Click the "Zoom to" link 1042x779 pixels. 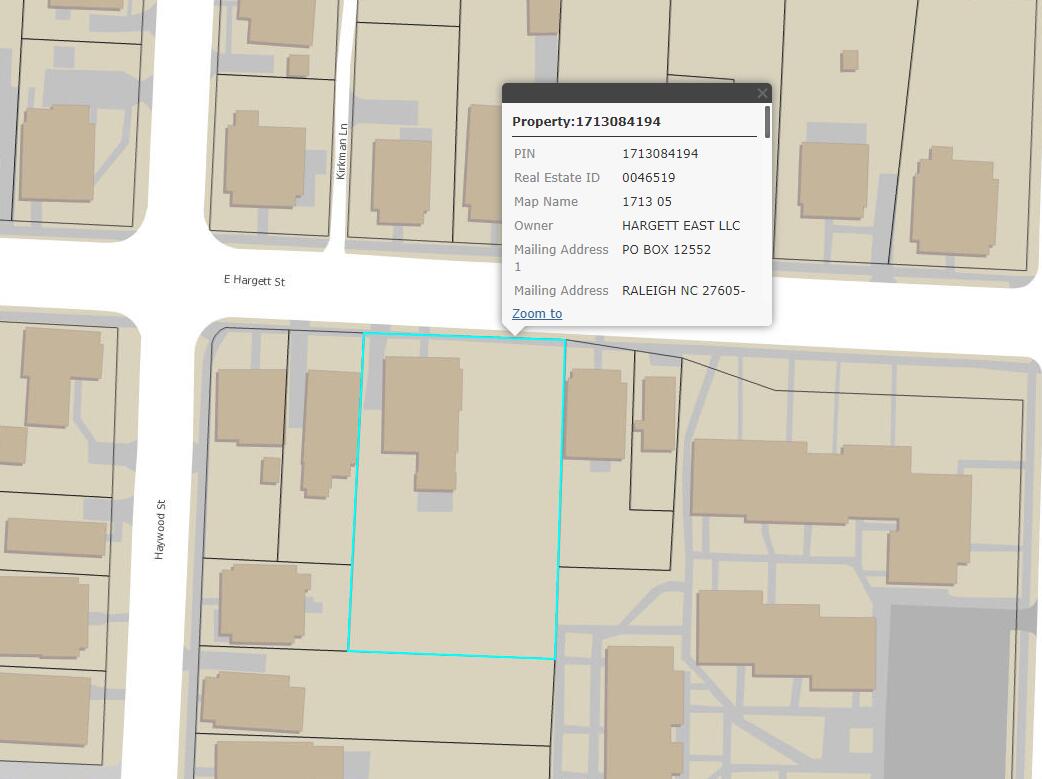(x=537, y=314)
